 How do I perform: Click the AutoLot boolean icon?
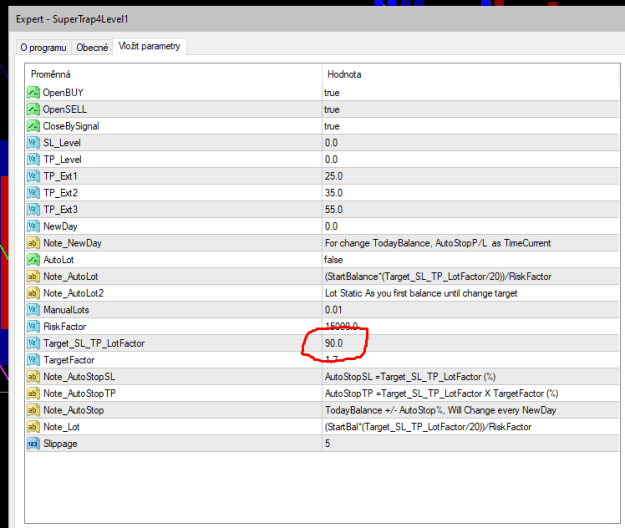(33, 260)
